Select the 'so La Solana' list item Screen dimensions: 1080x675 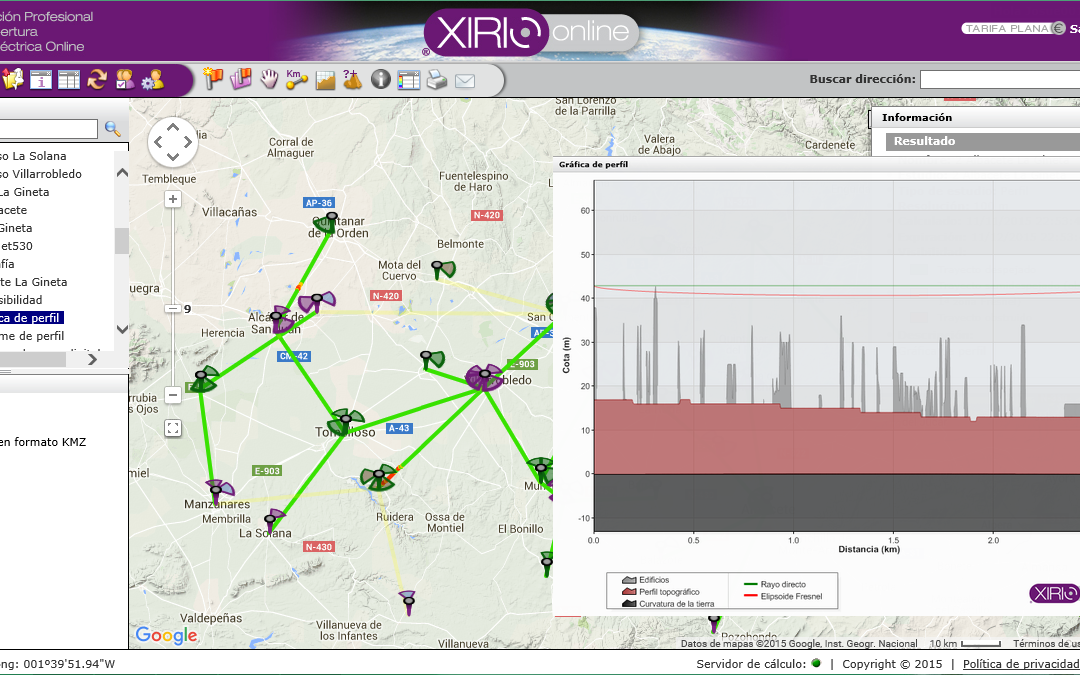(x=33, y=156)
